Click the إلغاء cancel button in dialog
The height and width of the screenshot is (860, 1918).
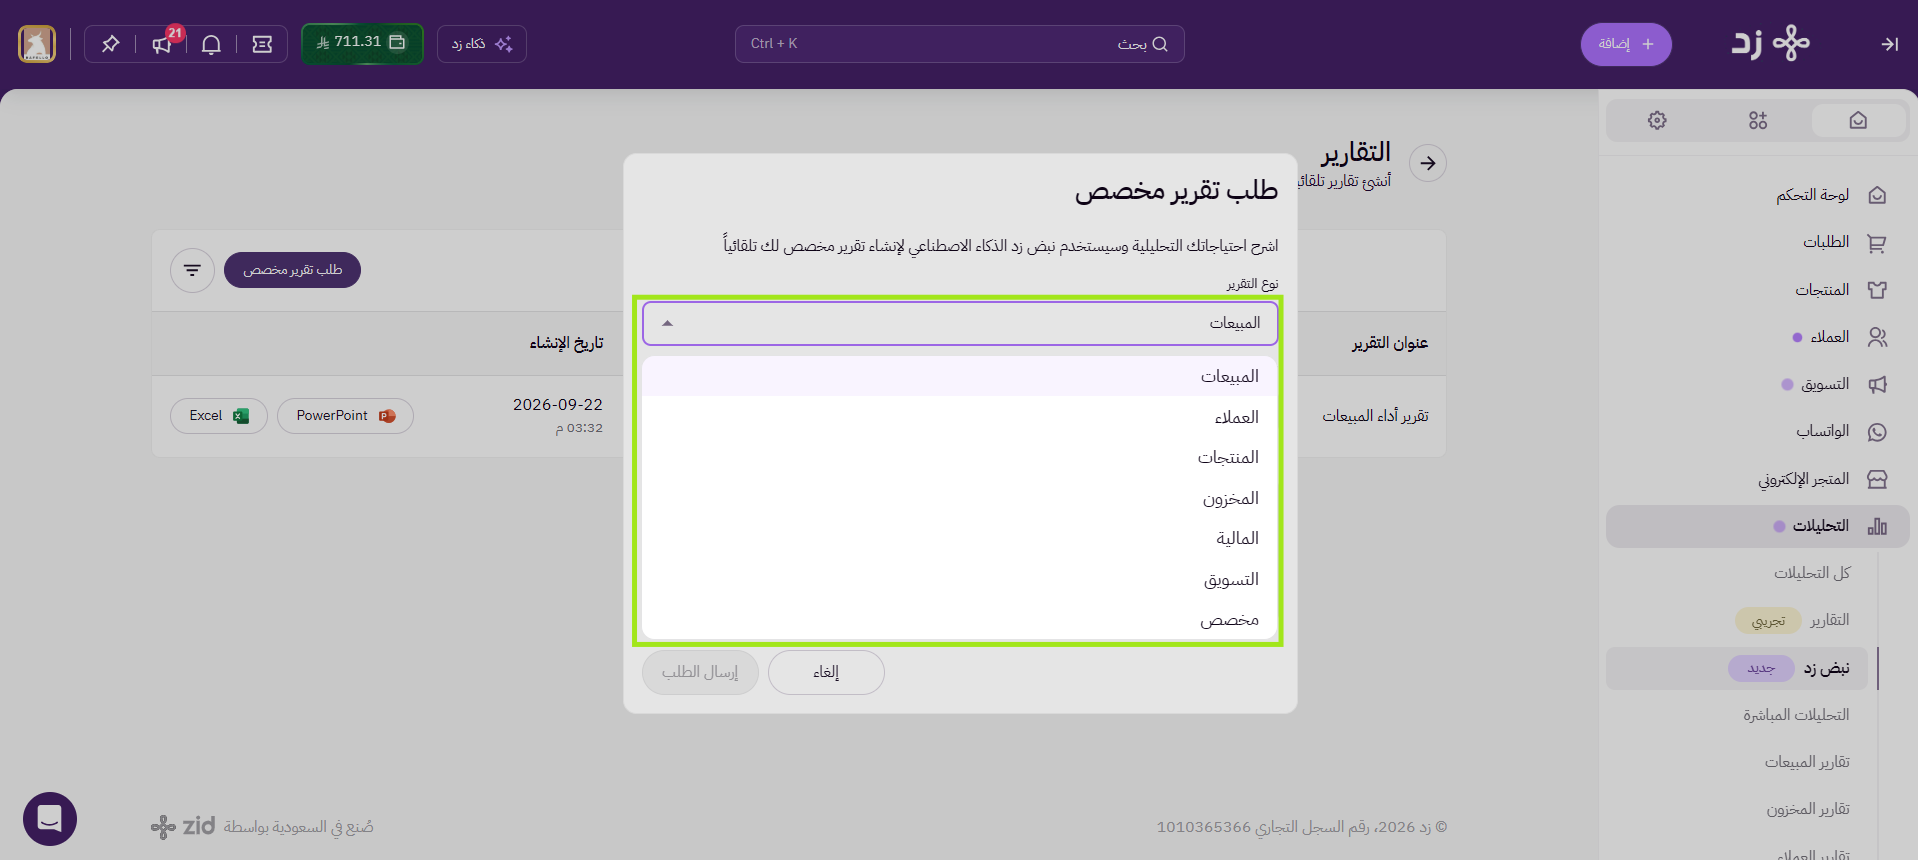click(826, 672)
